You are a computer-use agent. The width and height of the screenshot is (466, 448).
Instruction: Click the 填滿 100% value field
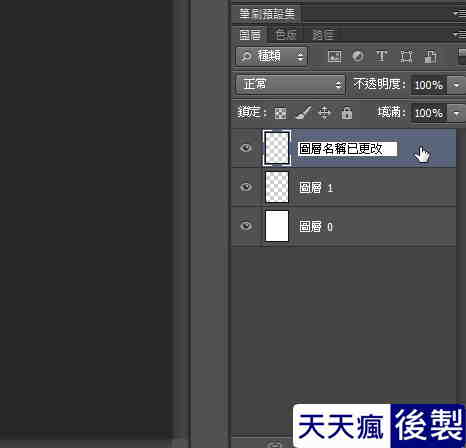coord(429,113)
